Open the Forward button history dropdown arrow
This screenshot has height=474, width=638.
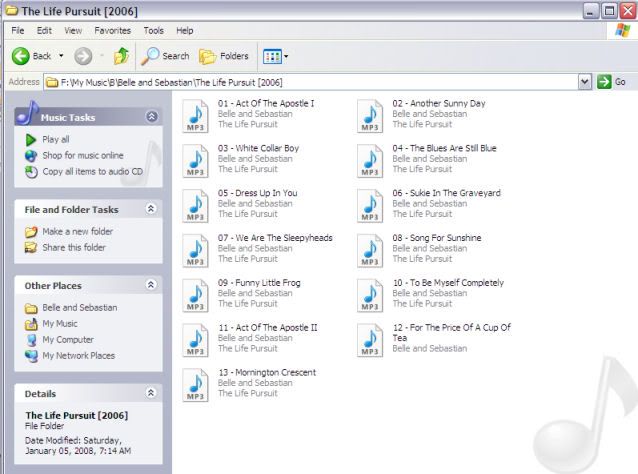click(x=102, y=56)
